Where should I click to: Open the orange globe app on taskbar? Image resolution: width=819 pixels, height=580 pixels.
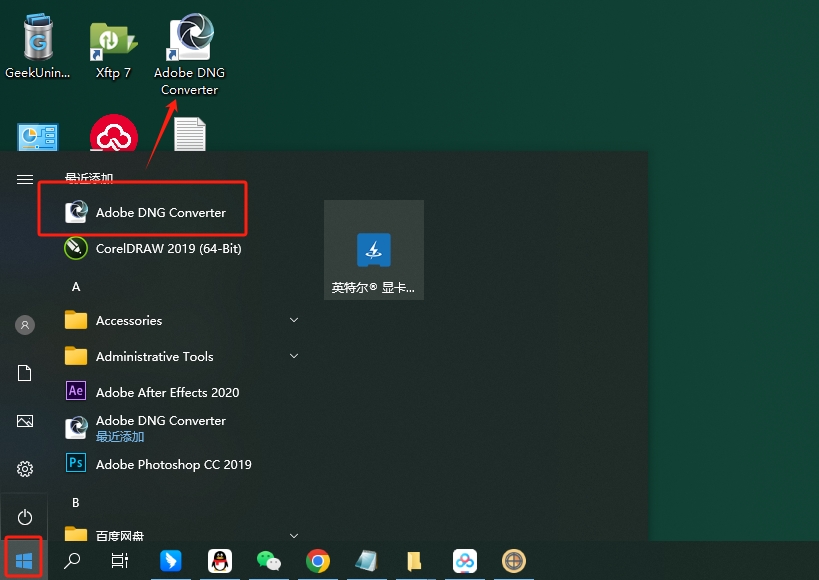pyautogui.click(x=513, y=561)
